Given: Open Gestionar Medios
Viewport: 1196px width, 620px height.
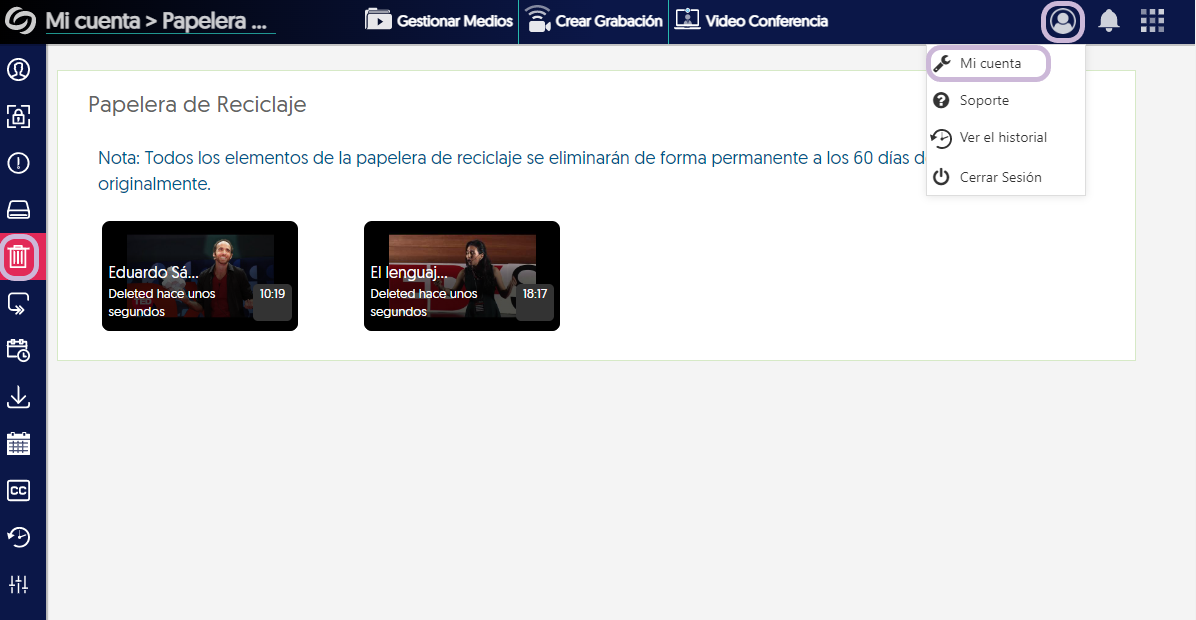Looking at the screenshot, I should click(x=439, y=21).
